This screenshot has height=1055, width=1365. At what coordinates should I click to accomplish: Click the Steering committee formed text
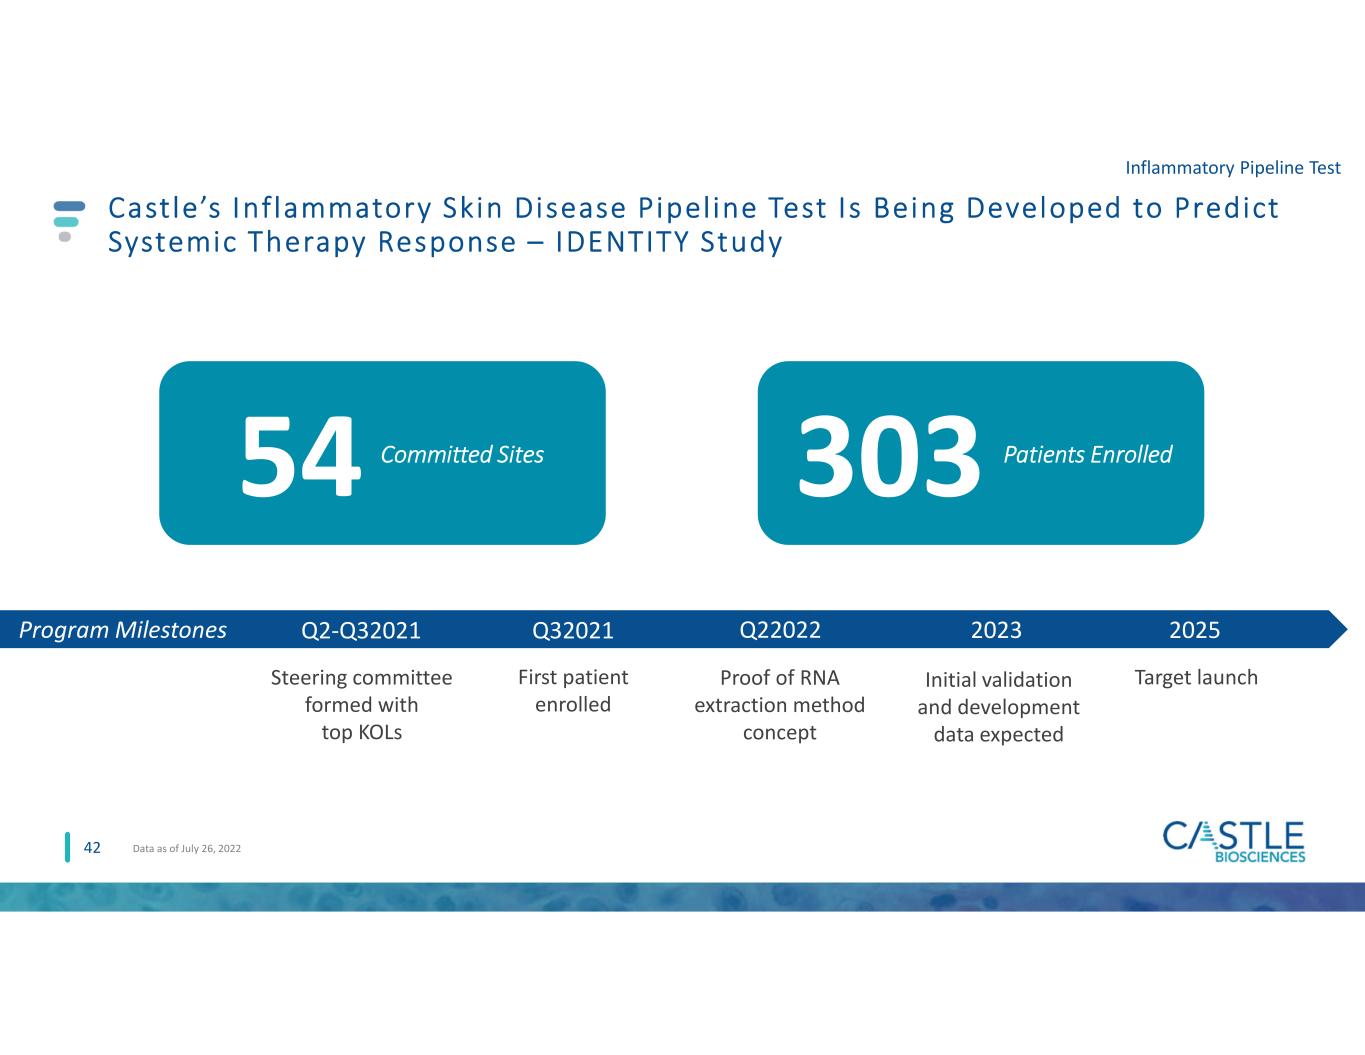361,705
